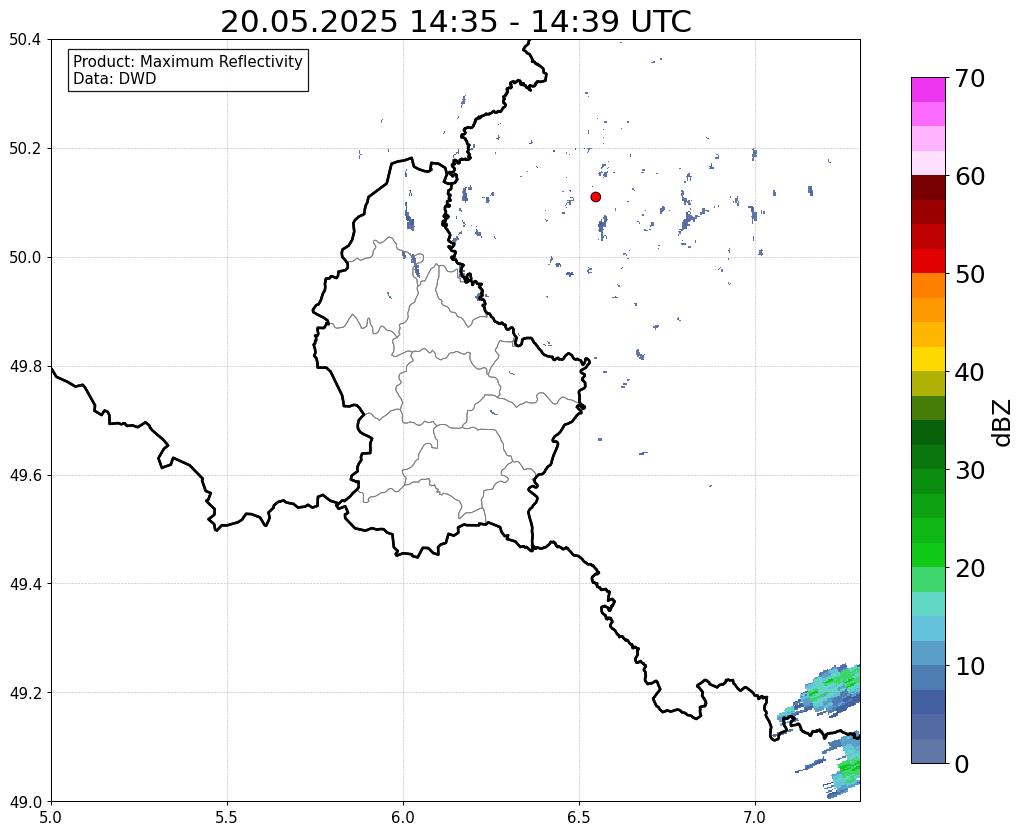Click the yellow colorbar segment above 40
The height and width of the screenshot is (834, 1023).
point(928,359)
